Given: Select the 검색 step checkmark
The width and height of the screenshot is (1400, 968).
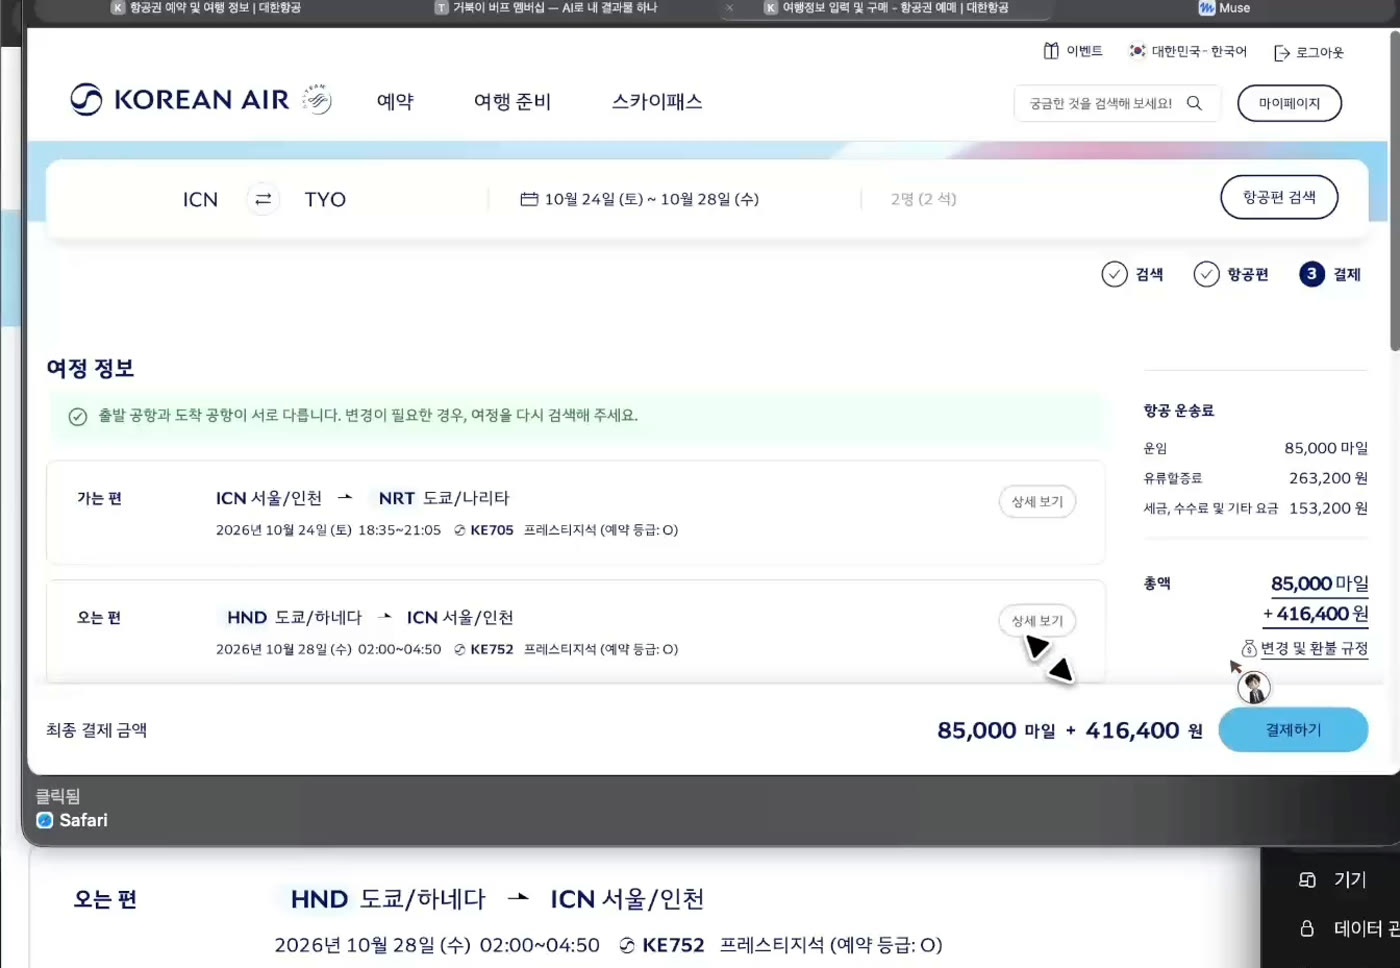Looking at the screenshot, I should pos(1114,274).
